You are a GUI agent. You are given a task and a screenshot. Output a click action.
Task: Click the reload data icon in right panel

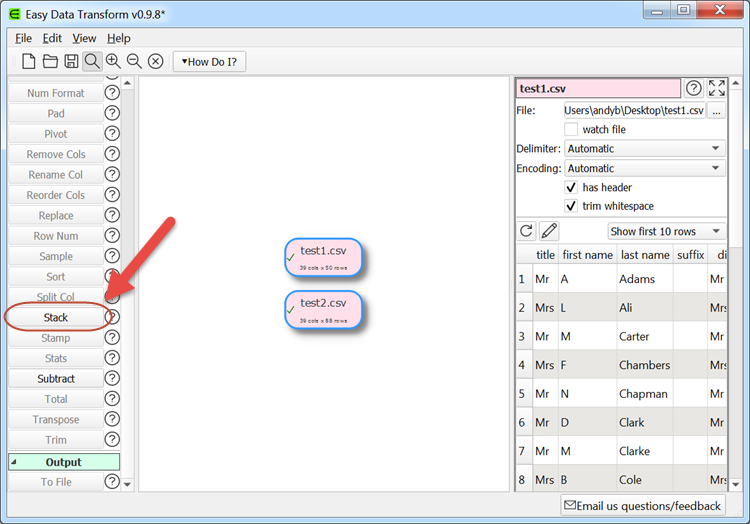tap(527, 231)
